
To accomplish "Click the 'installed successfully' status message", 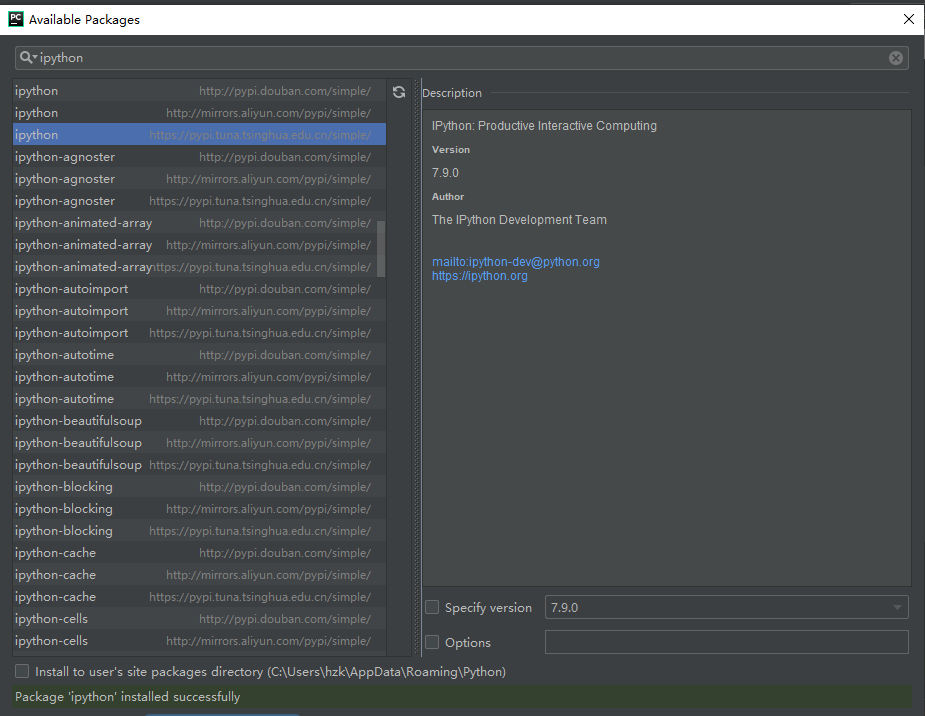I will [x=127, y=697].
